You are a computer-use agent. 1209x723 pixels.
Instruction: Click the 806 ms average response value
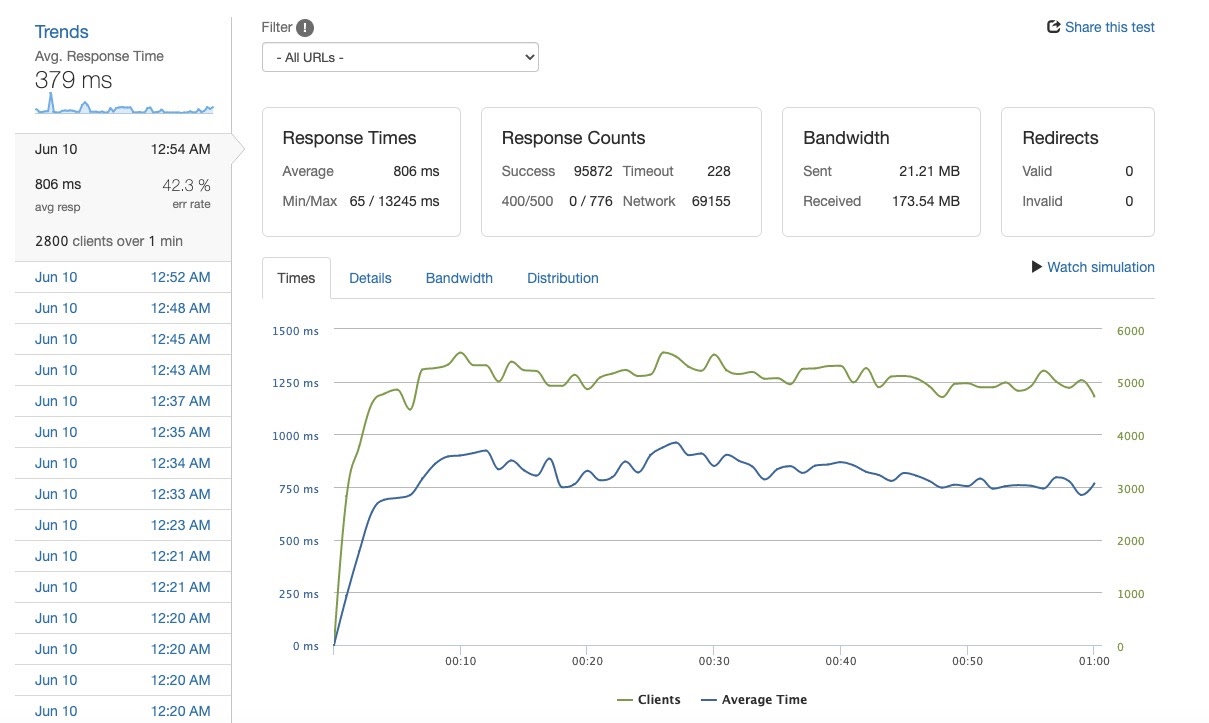(417, 171)
